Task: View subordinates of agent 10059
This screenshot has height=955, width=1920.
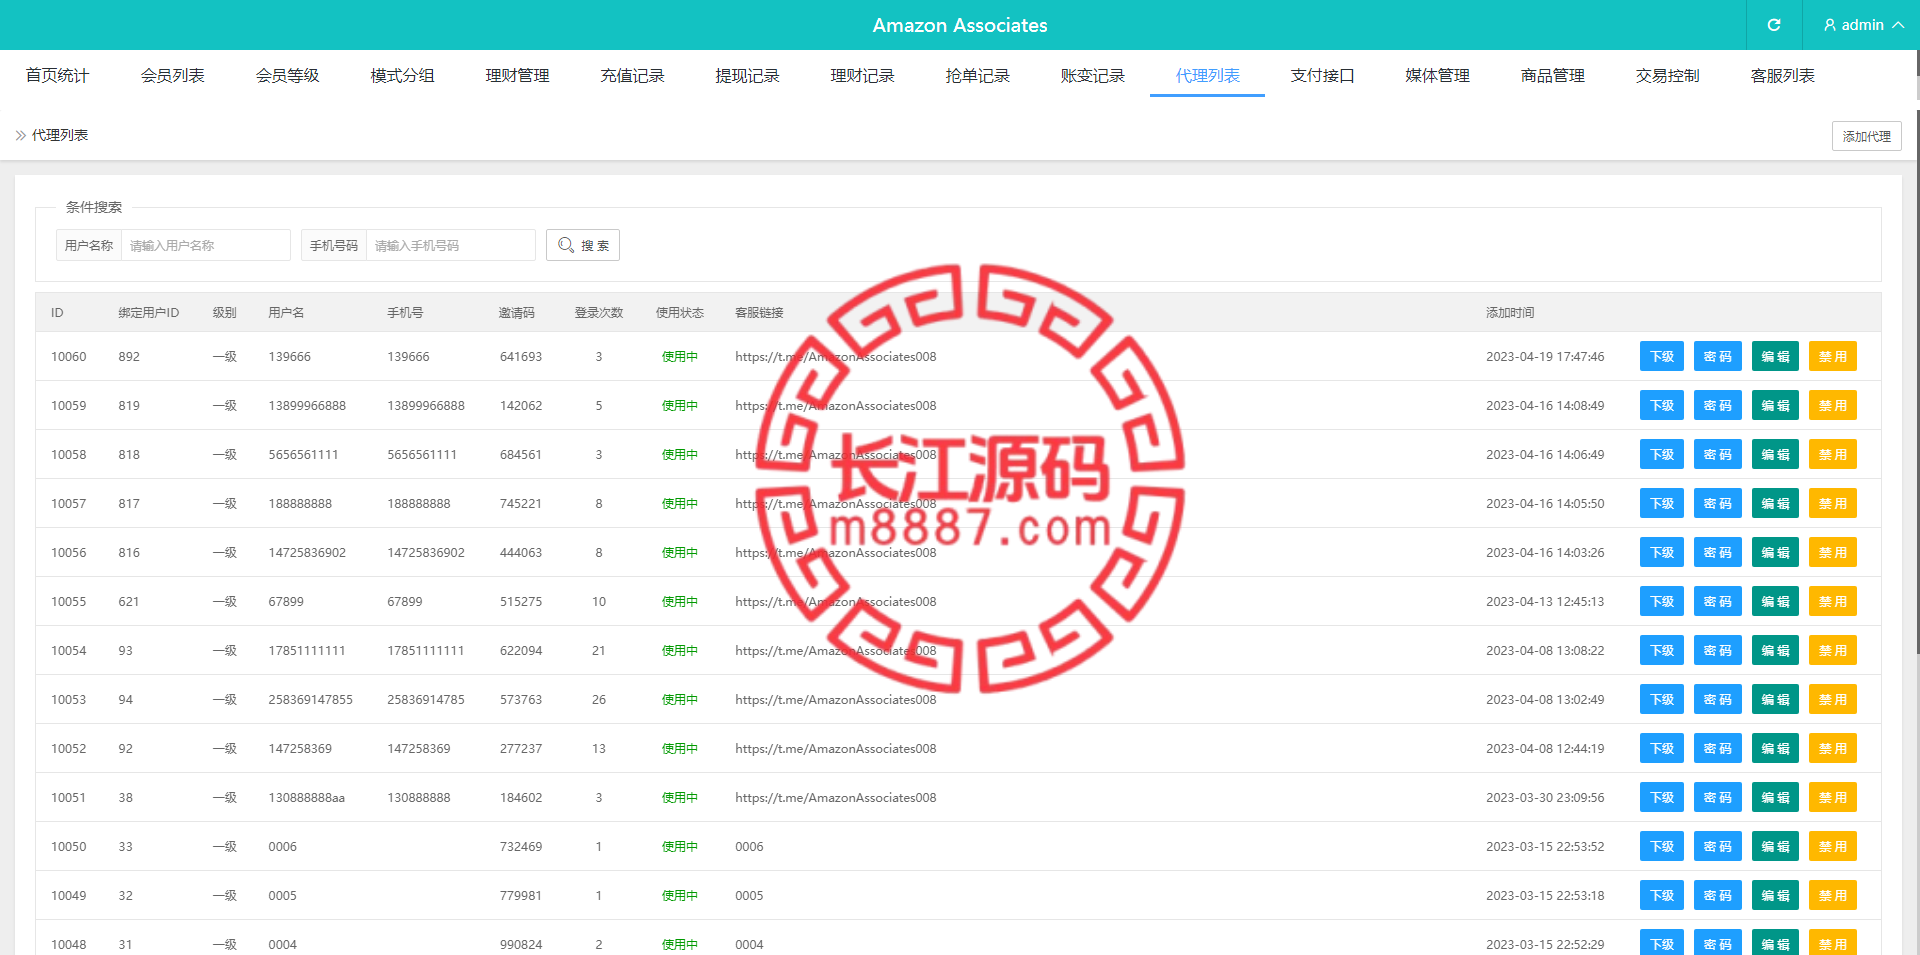Action: (x=1662, y=405)
